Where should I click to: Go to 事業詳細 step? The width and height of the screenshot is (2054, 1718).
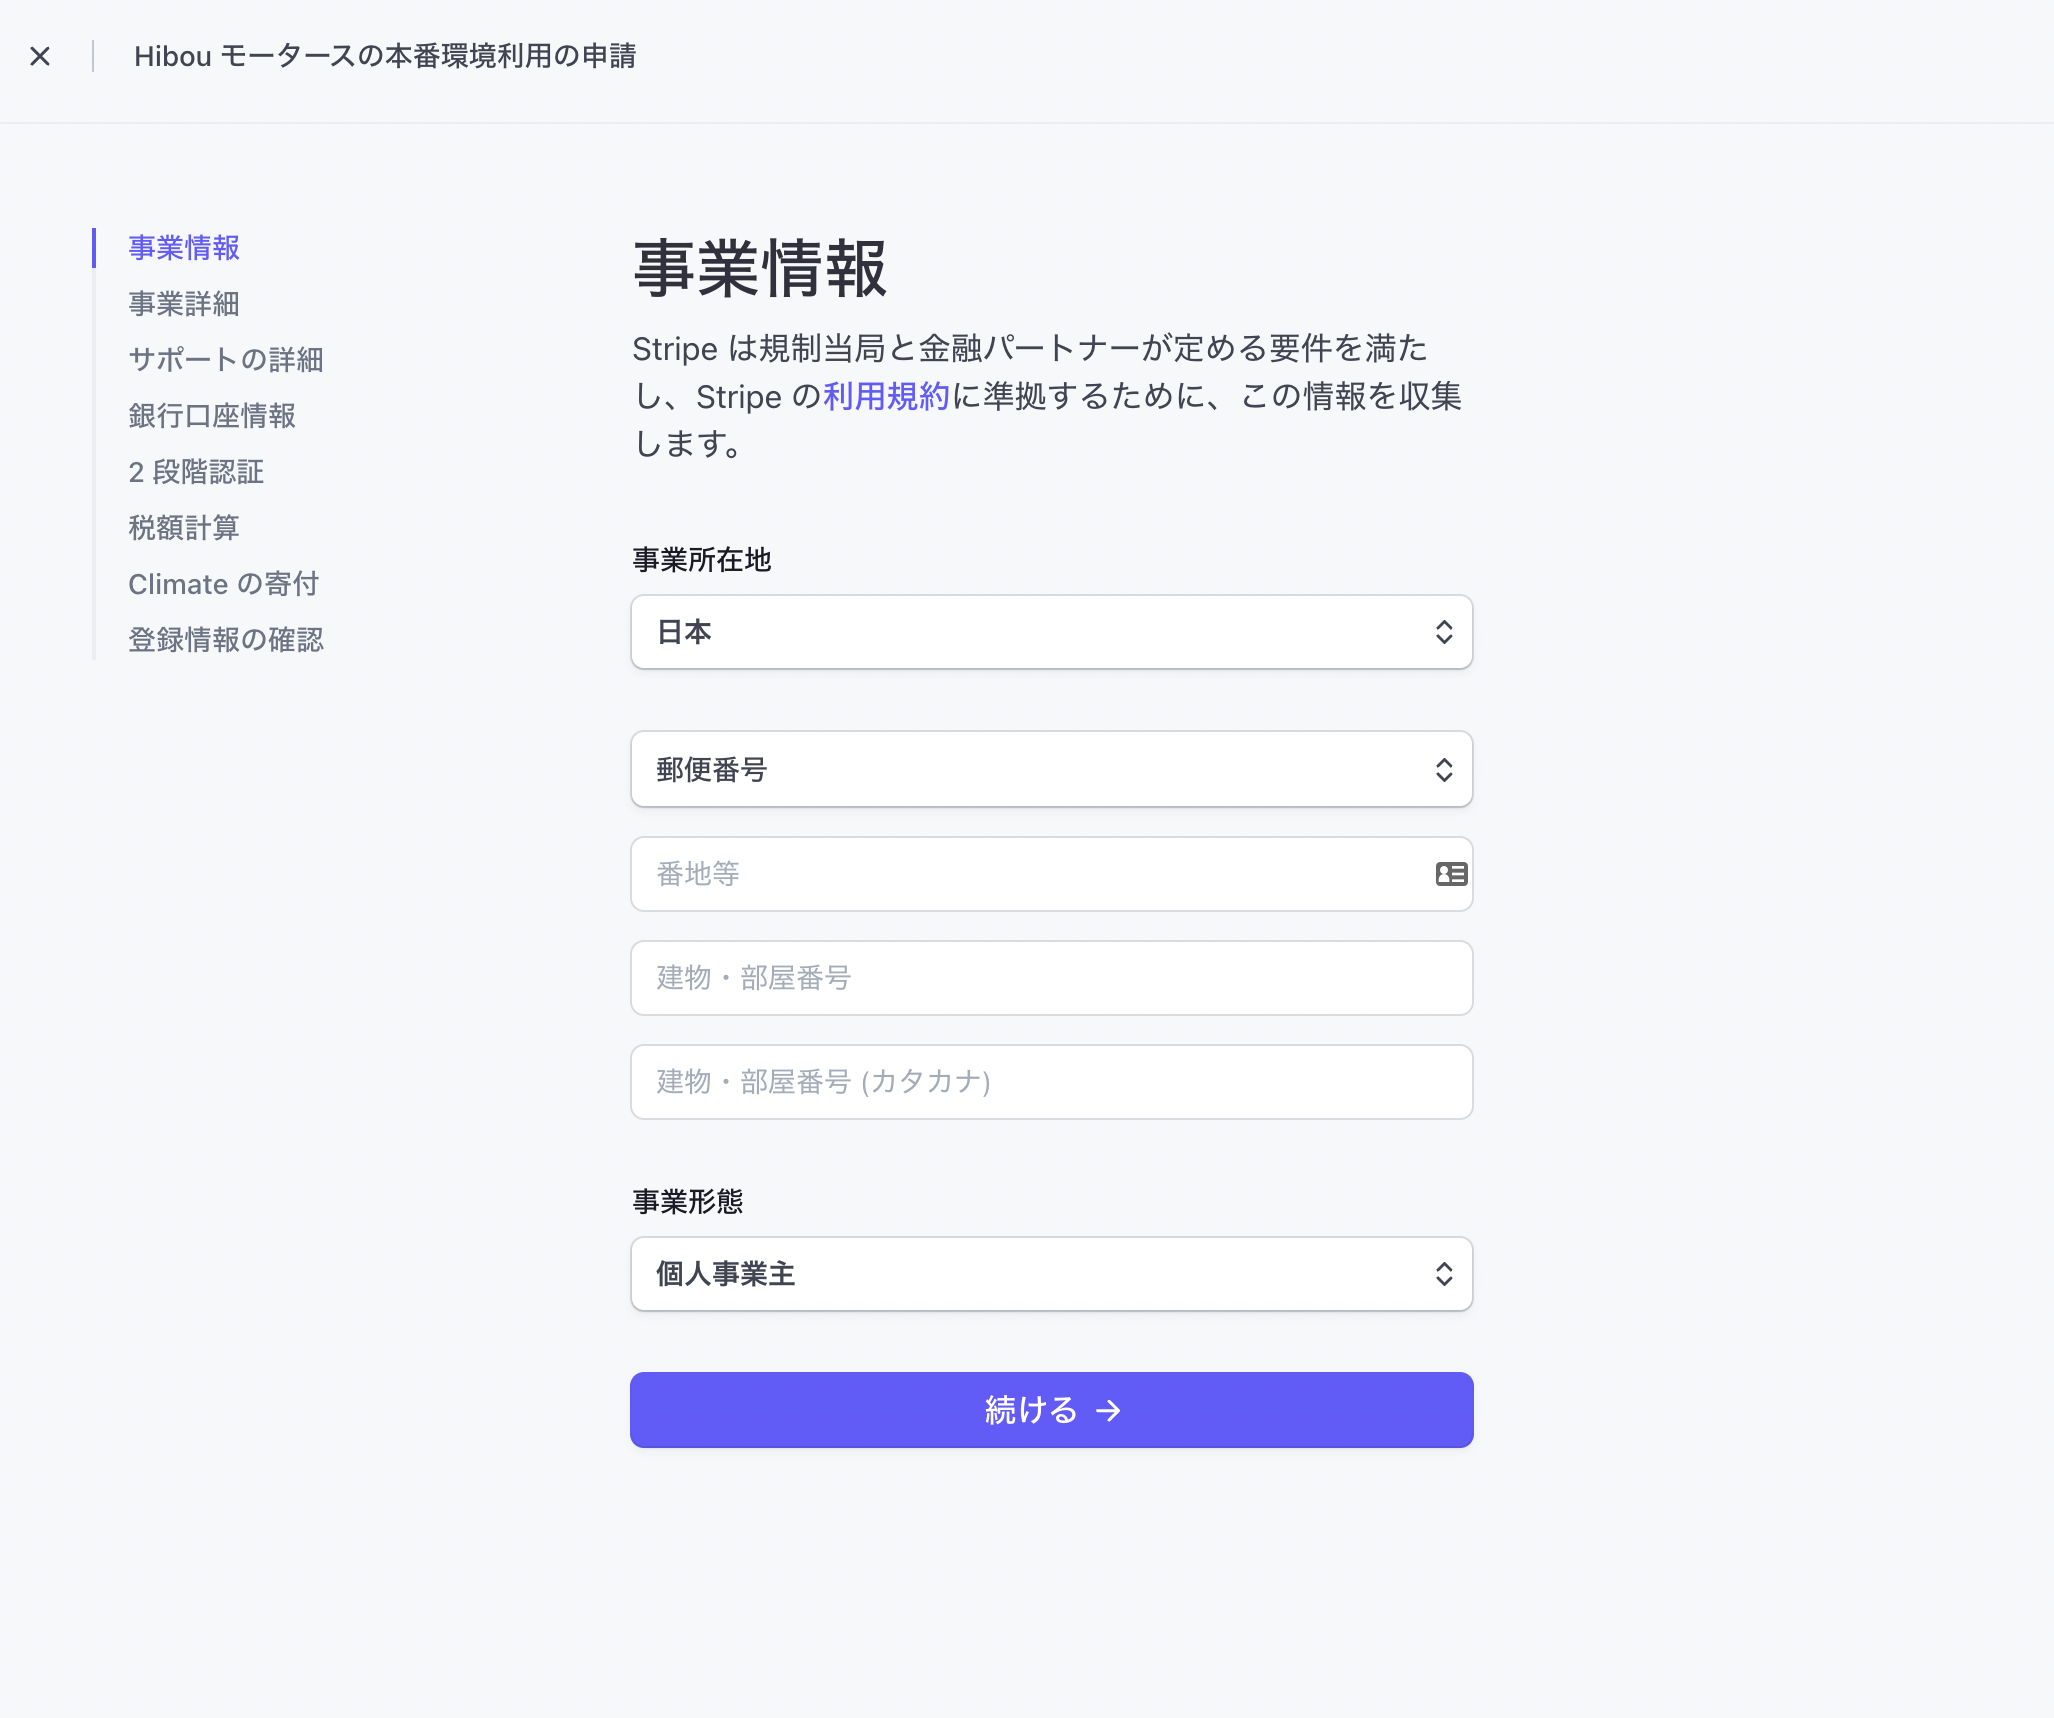point(184,304)
